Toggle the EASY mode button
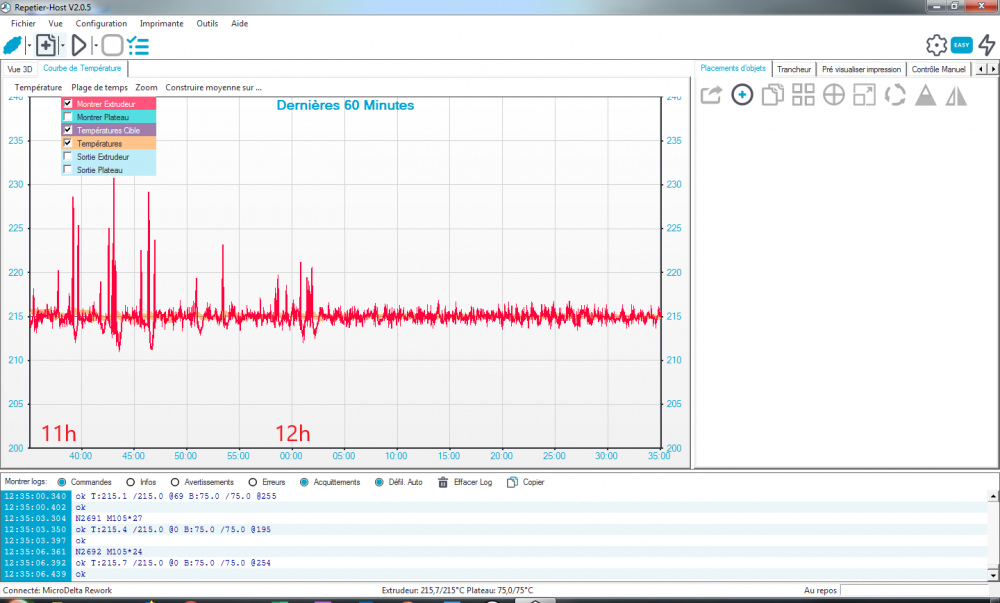The image size is (1000, 603). [961, 45]
